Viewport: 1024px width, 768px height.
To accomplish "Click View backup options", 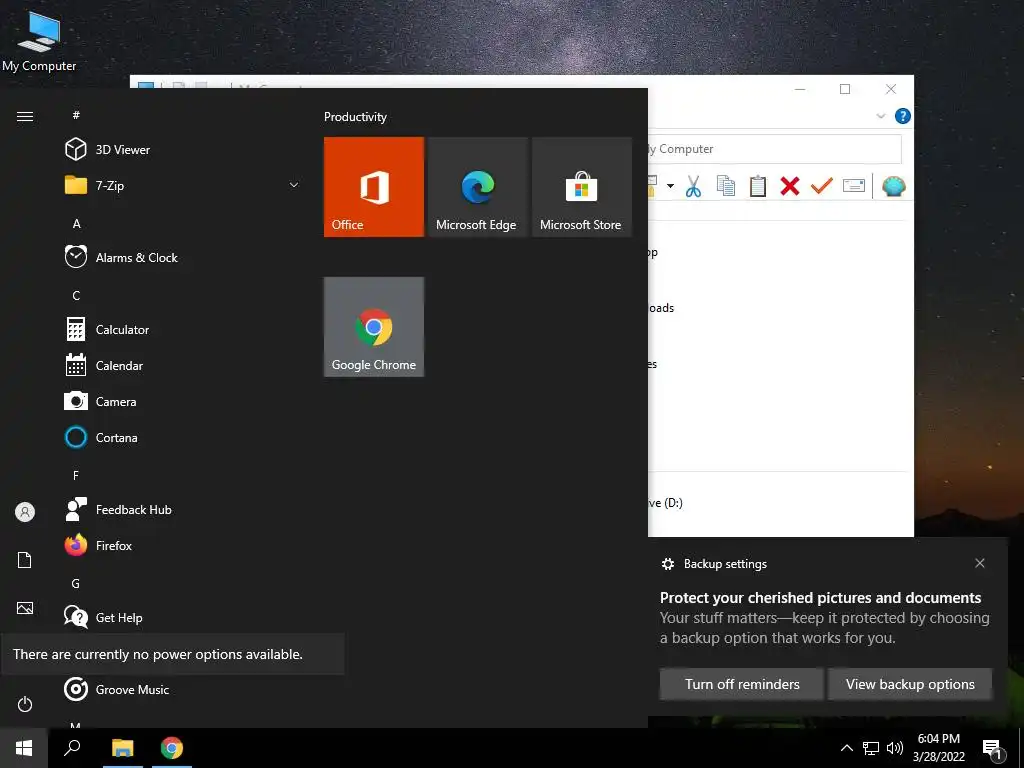I will click(910, 684).
